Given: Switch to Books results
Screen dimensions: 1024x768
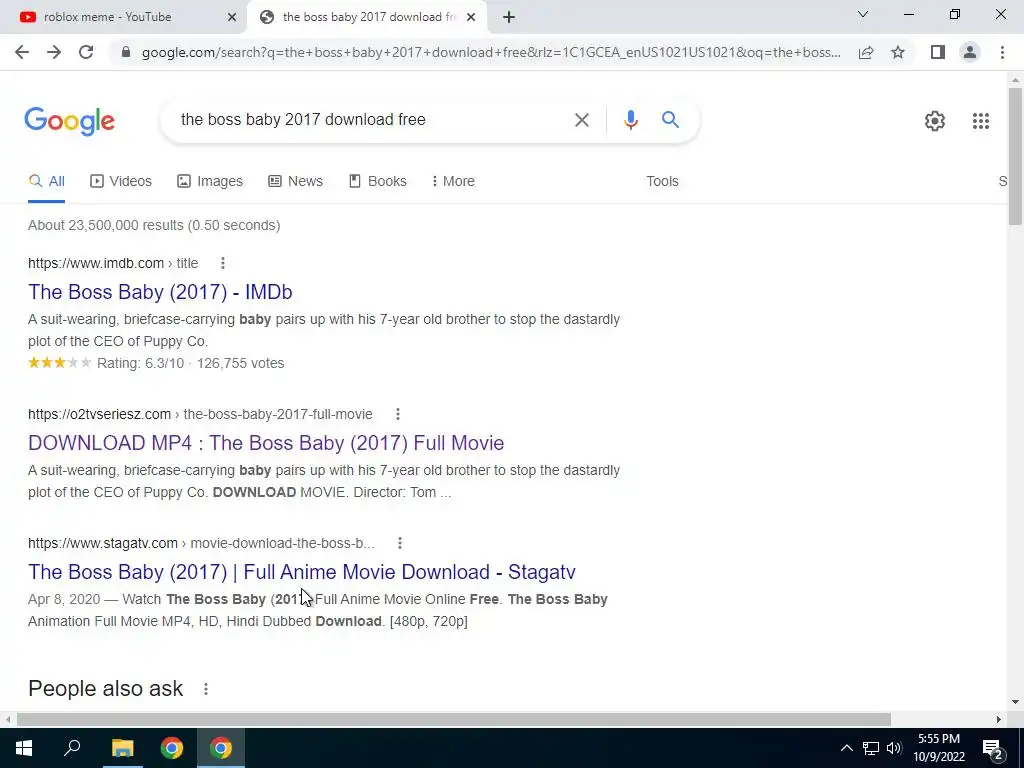Looking at the screenshot, I should tap(377, 181).
